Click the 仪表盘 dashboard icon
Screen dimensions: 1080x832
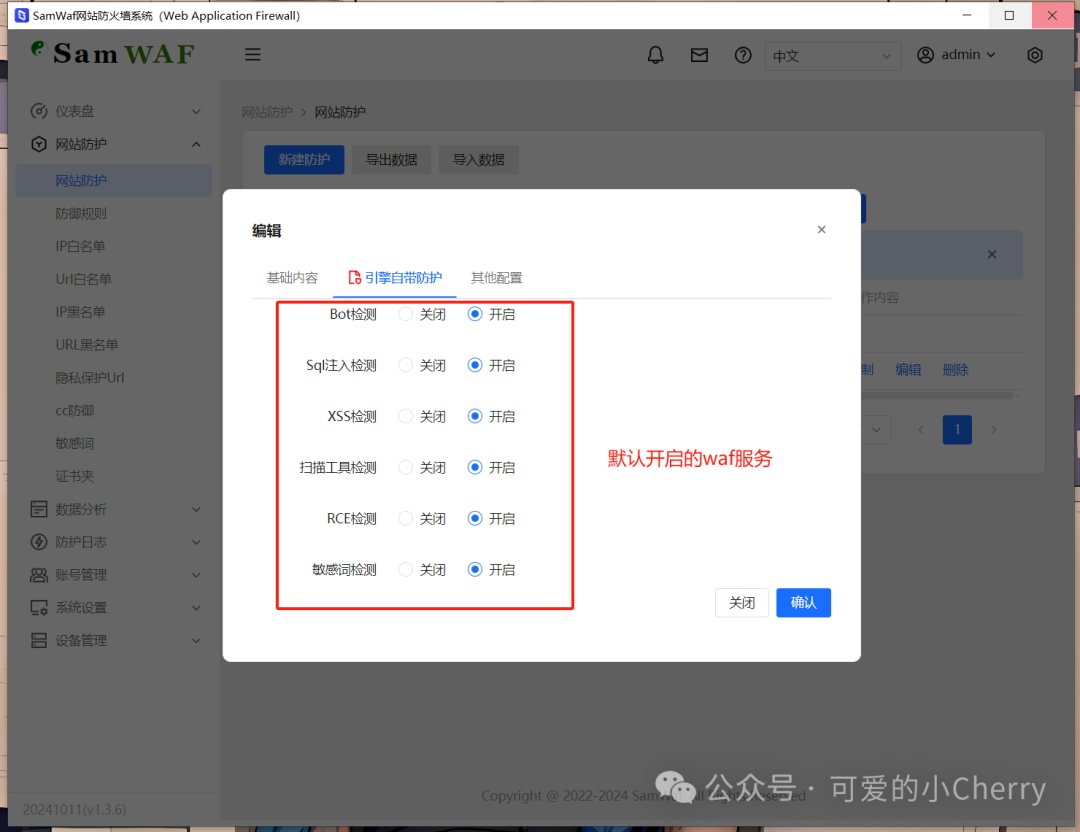[39, 111]
